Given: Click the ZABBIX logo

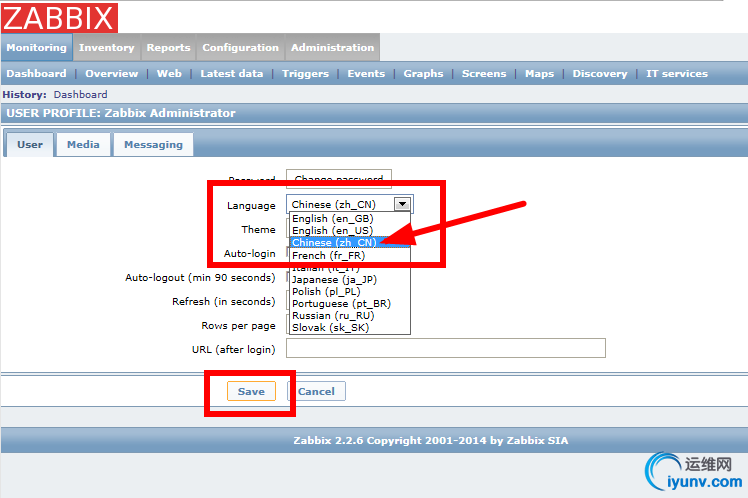Looking at the screenshot, I should 59,18.
